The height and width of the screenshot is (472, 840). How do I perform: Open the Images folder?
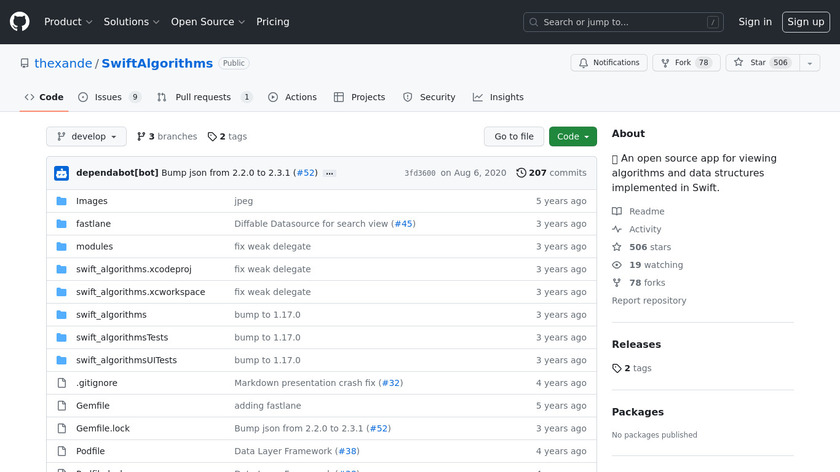(x=91, y=201)
